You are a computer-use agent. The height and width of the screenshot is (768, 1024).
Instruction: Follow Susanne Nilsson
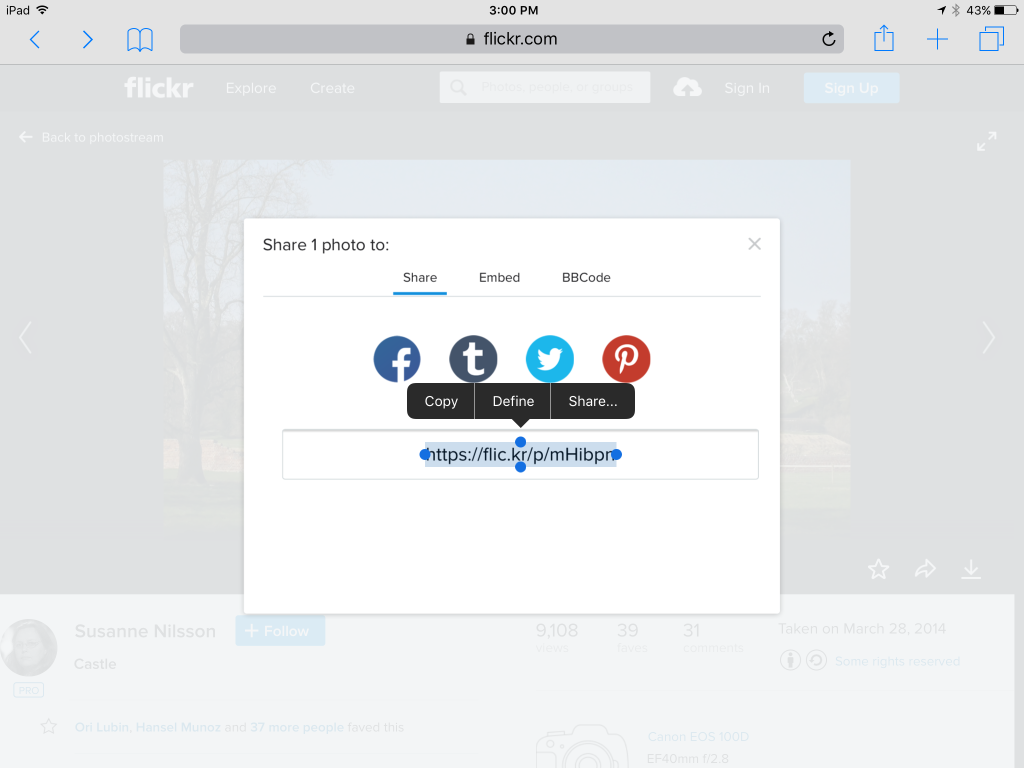pos(280,631)
